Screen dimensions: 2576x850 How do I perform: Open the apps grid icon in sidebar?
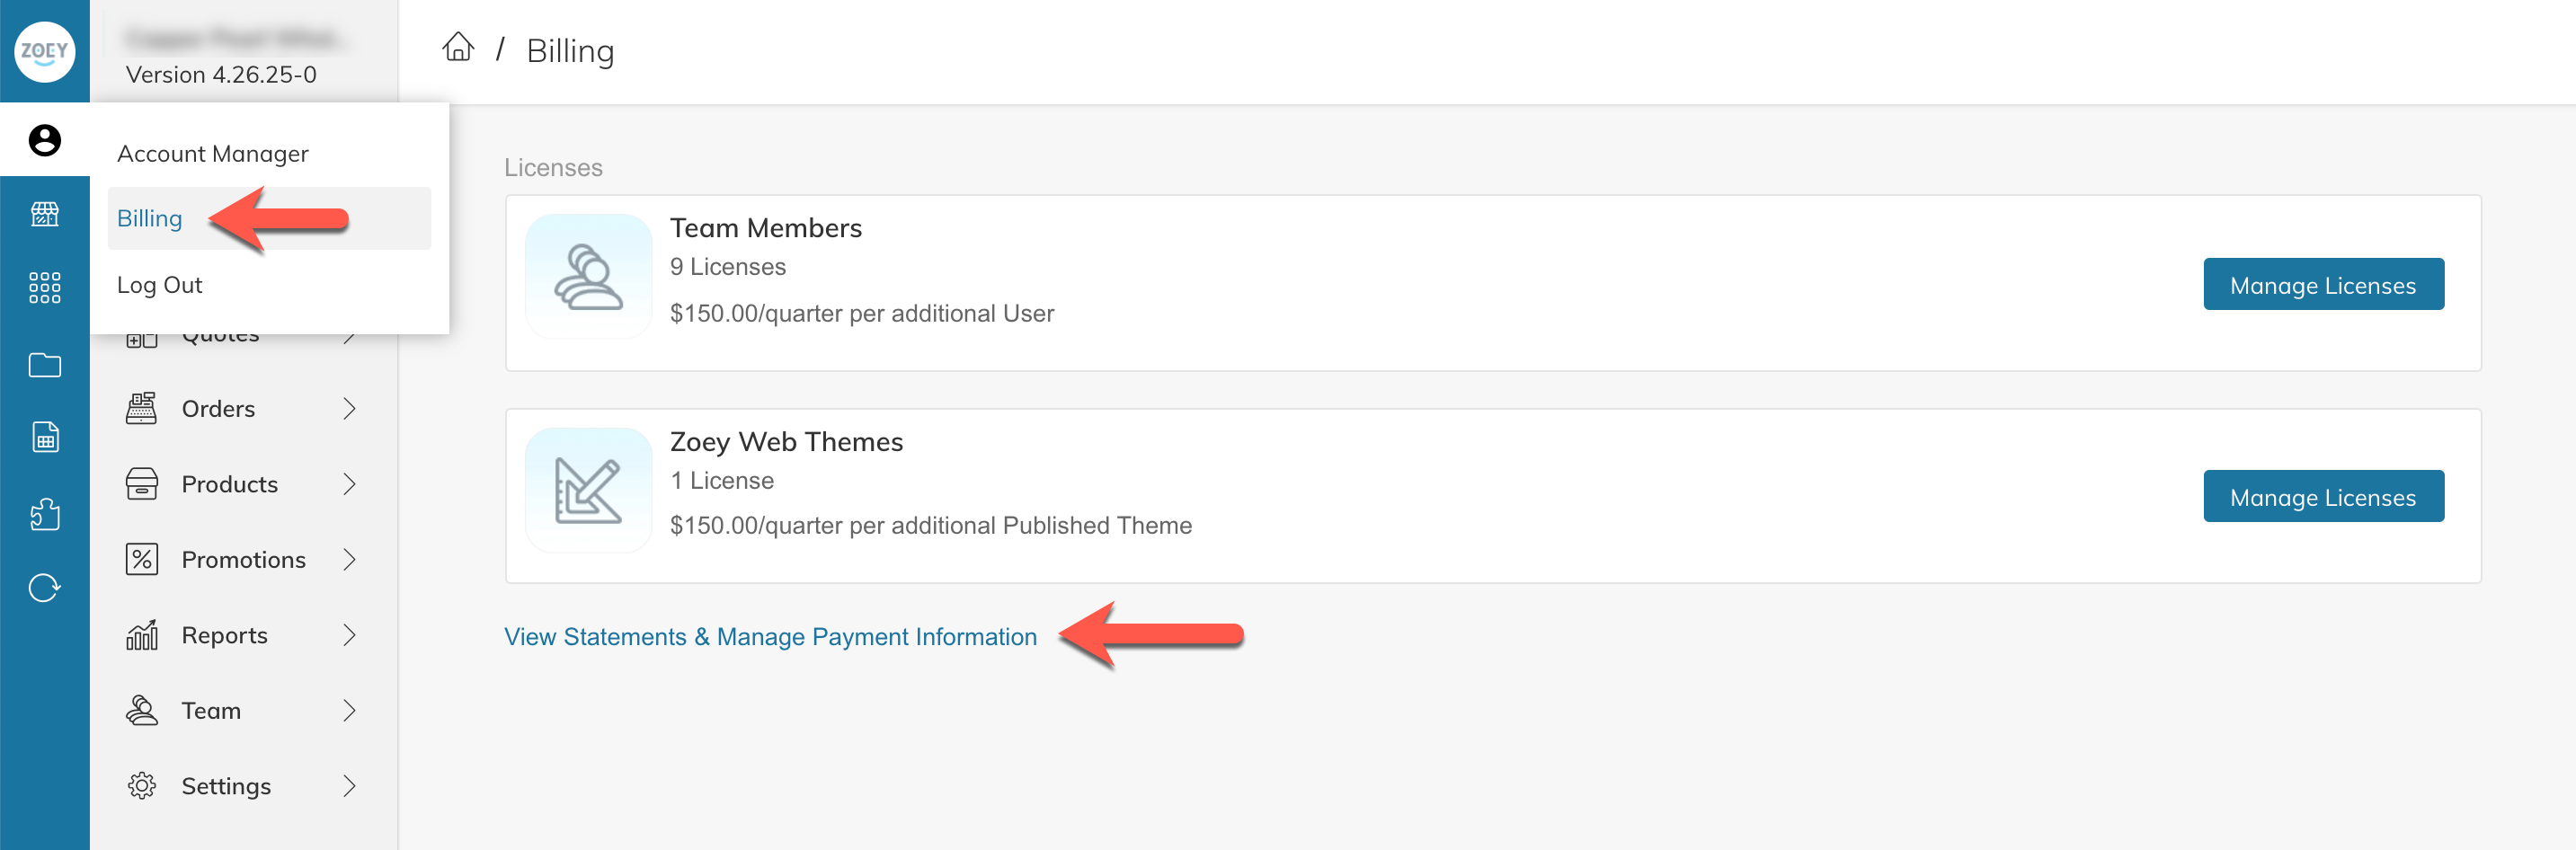click(45, 288)
